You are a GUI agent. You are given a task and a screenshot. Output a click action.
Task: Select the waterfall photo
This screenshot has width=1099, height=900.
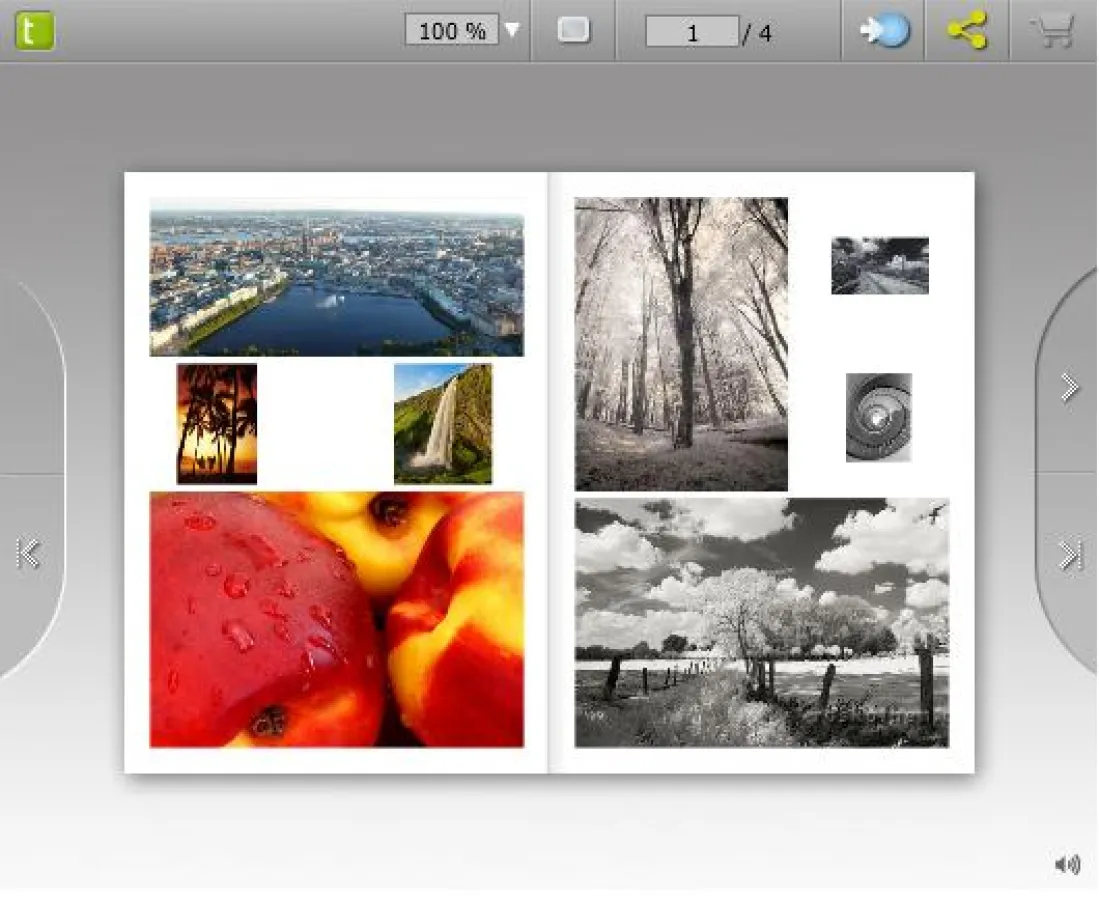443,424
